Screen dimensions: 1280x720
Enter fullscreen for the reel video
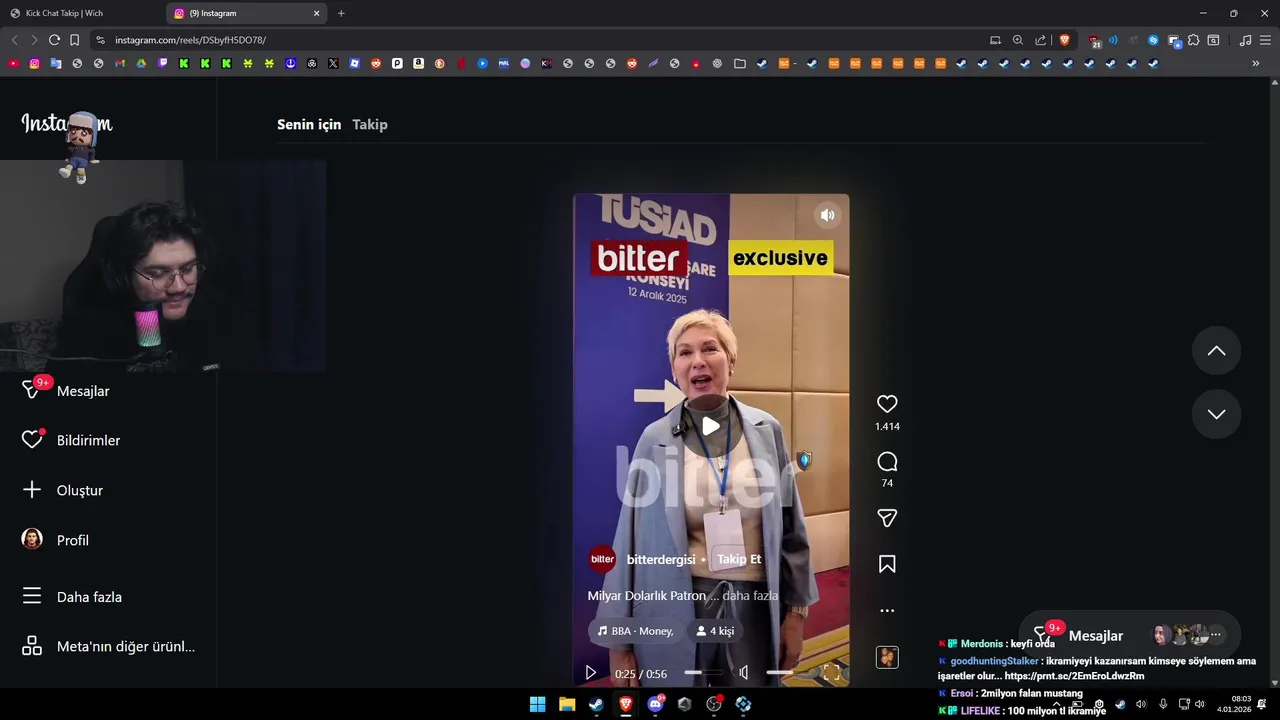pos(831,673)
